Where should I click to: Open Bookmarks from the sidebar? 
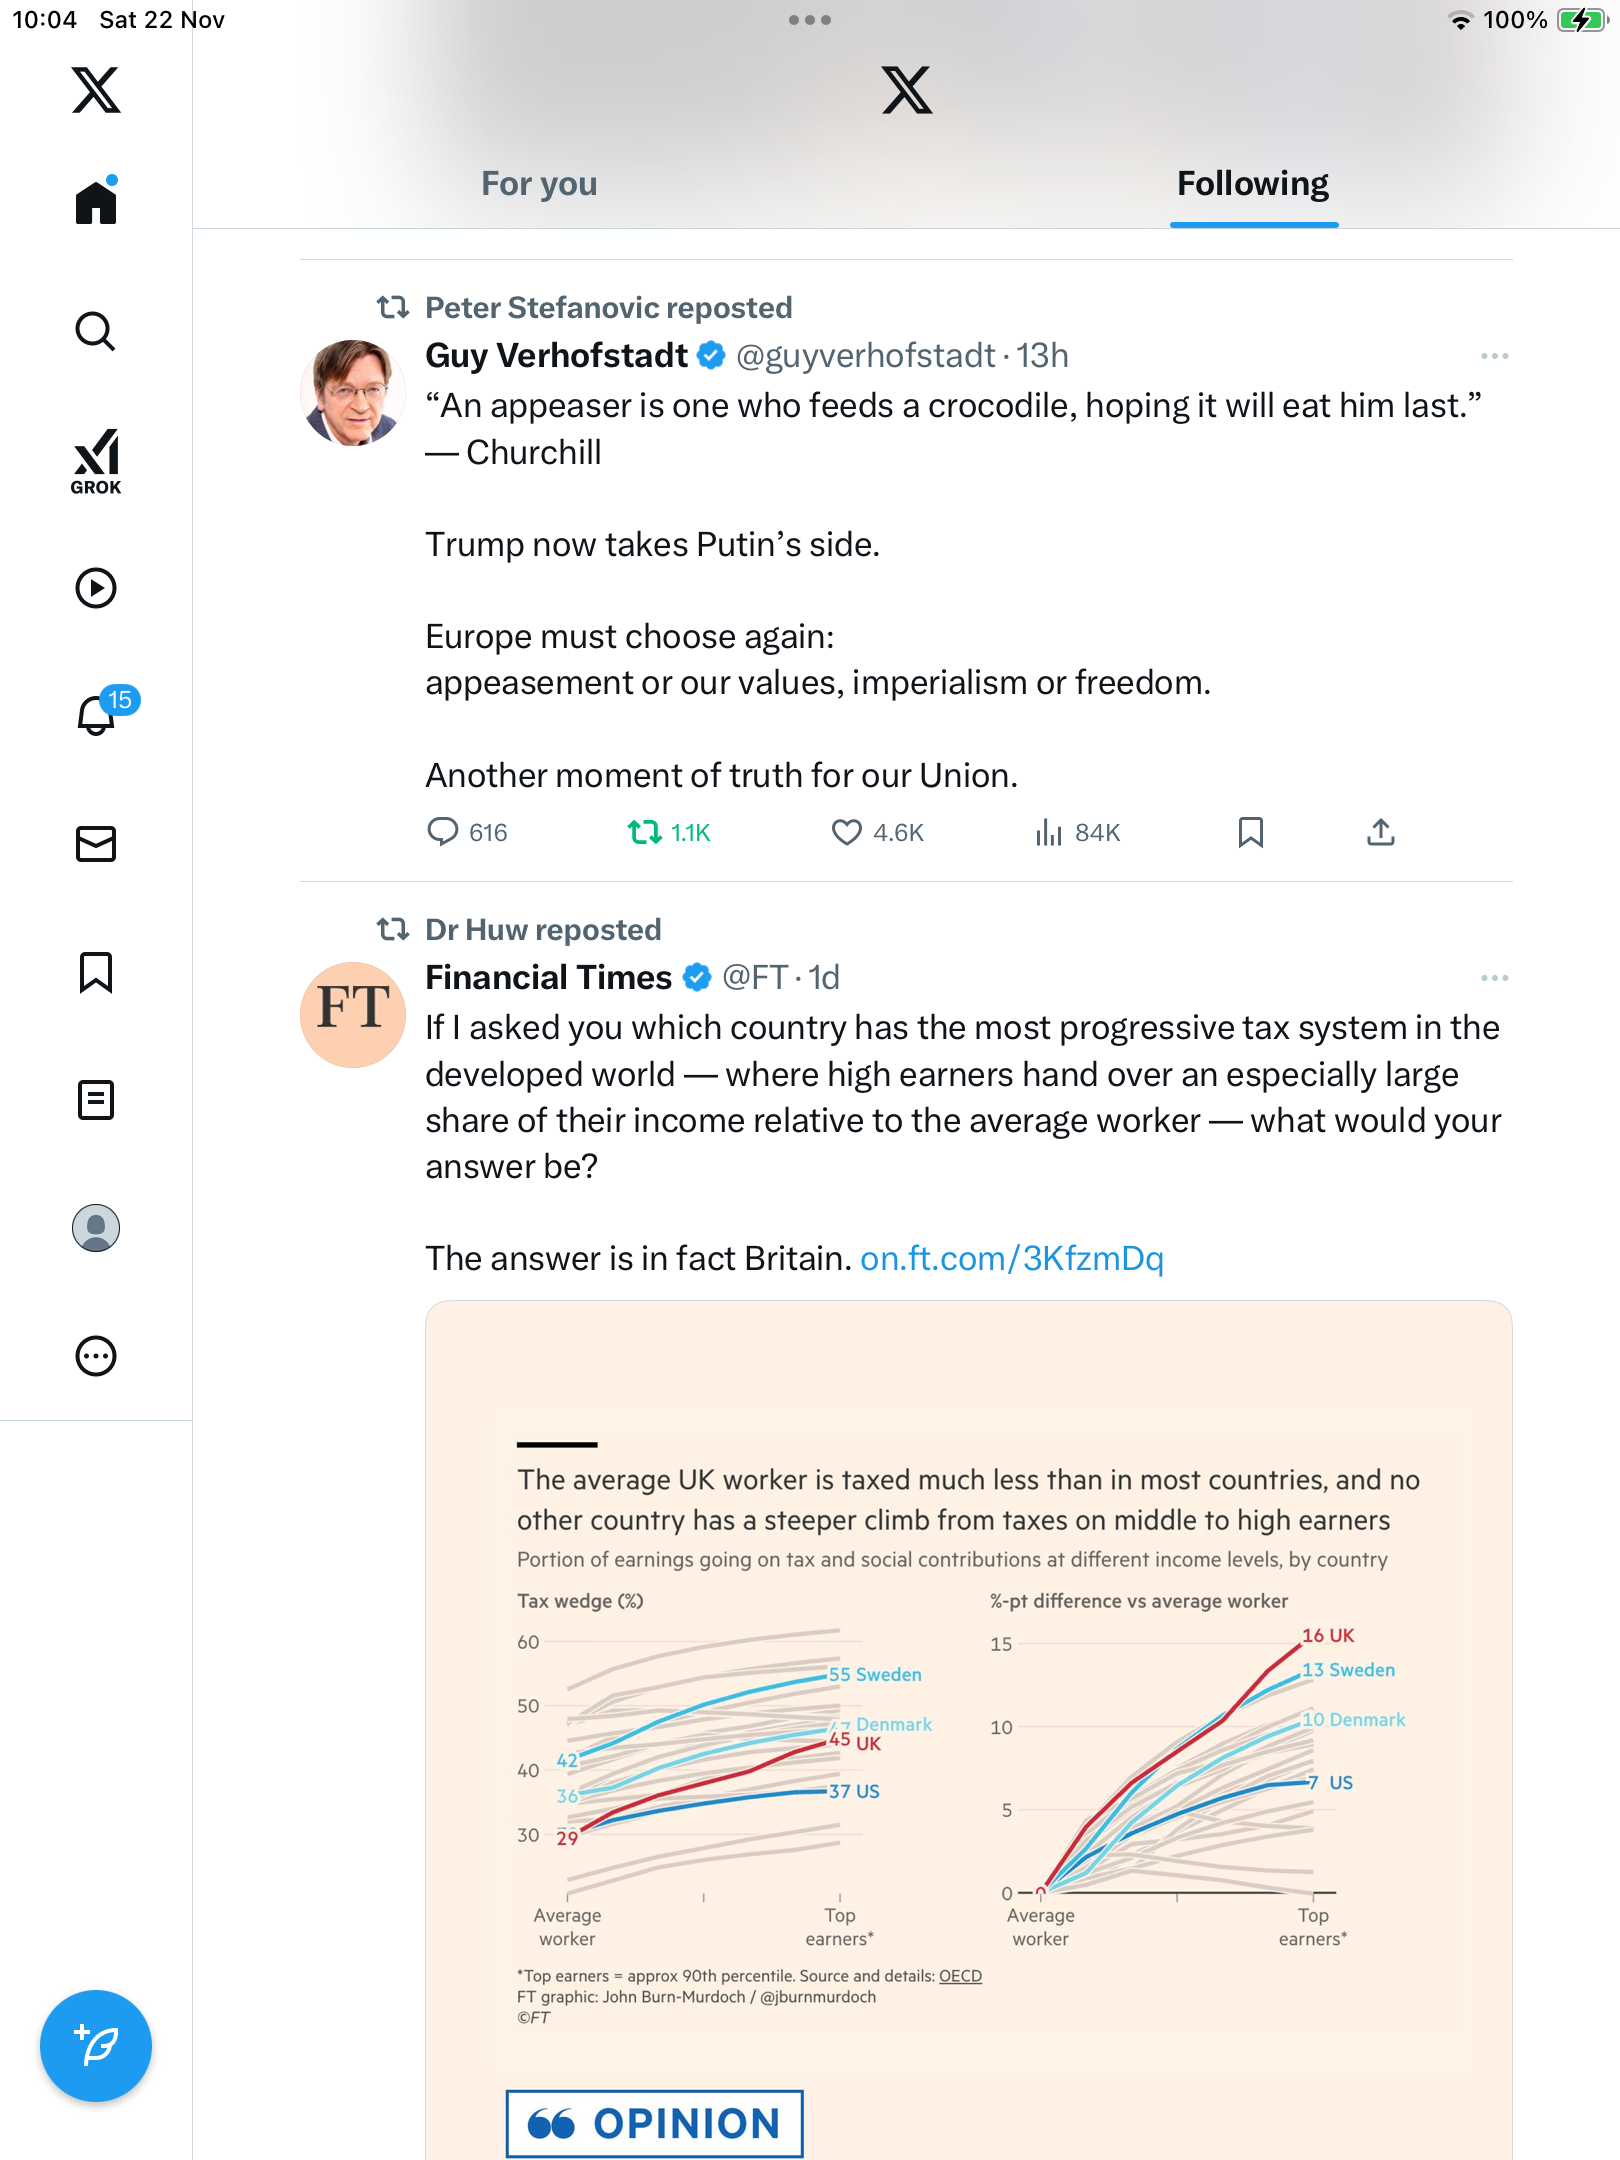96,972
